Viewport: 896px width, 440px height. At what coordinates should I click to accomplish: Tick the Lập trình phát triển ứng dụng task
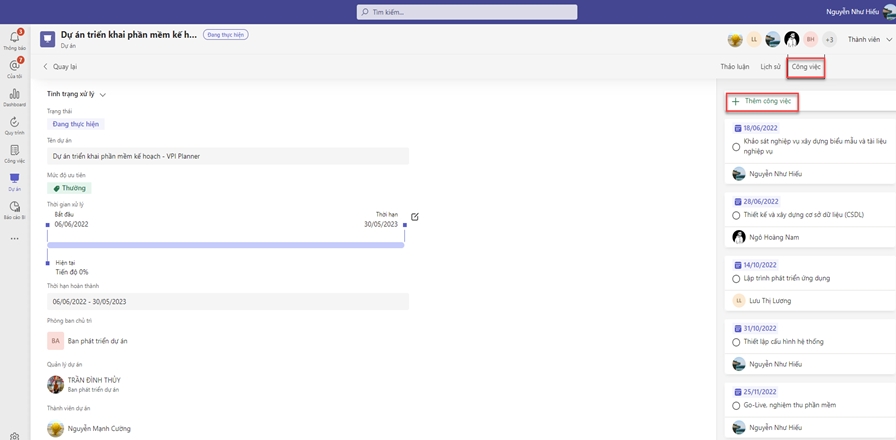tap(736, 278)
